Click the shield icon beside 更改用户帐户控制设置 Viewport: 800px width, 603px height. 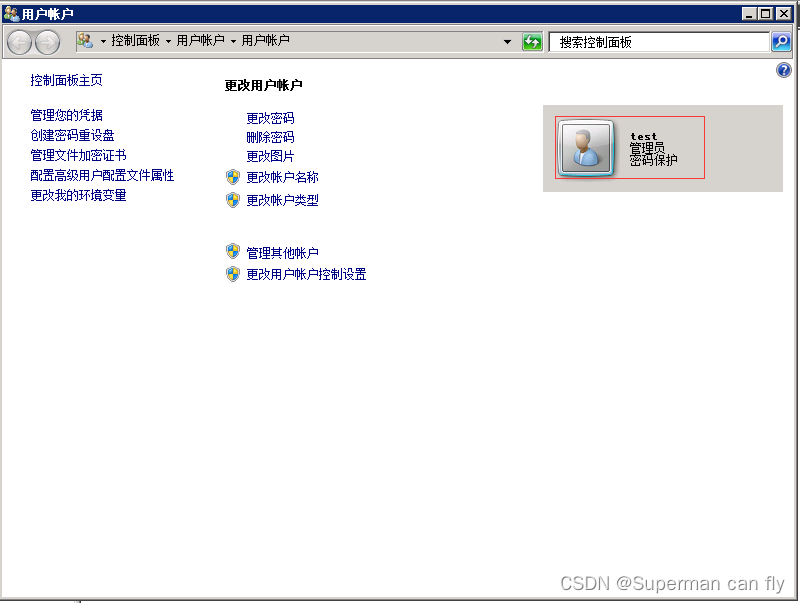pos(233,274)
